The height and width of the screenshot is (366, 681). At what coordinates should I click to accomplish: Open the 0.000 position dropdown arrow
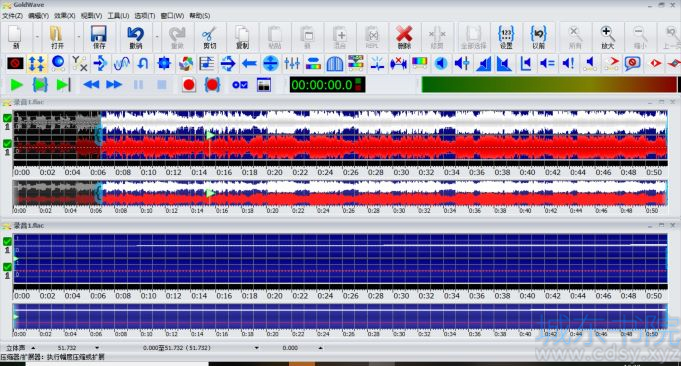pos(320,348)
